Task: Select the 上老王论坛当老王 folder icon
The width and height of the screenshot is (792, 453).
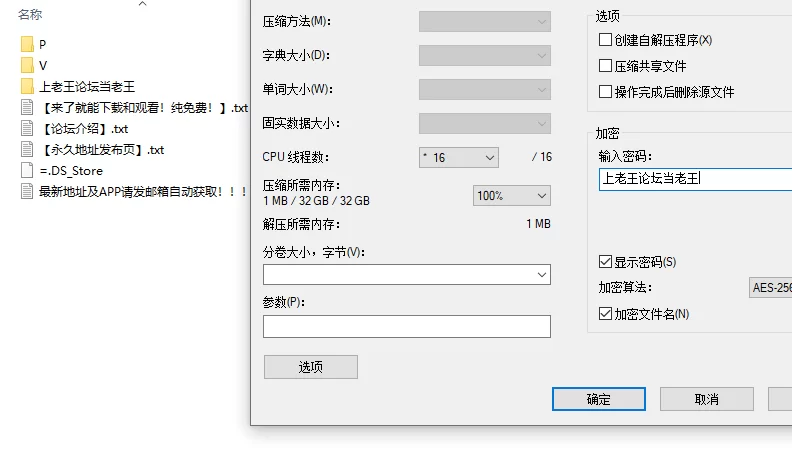Action: coord(27,86)
